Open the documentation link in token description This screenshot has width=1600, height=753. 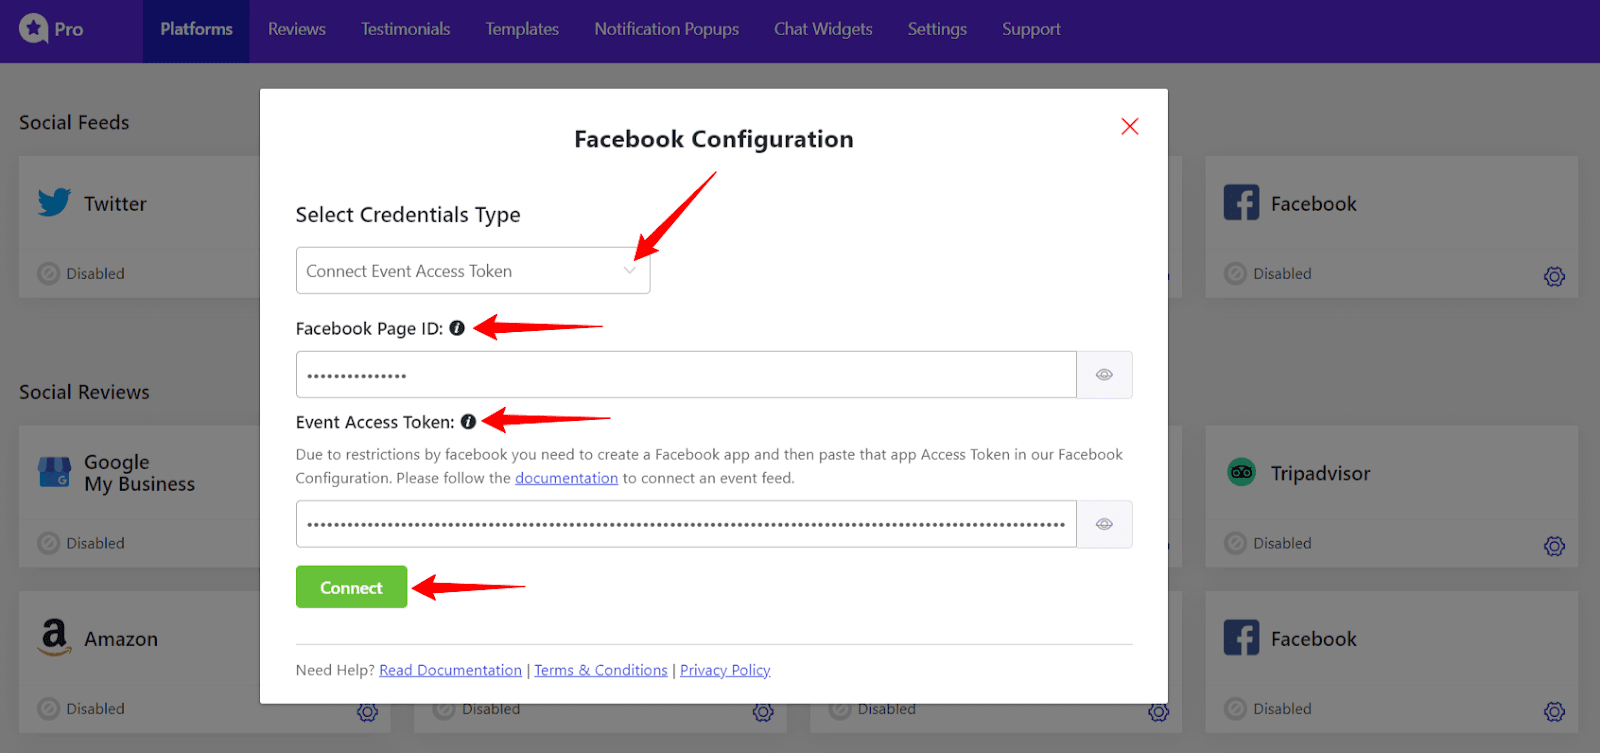click(566, 478)
